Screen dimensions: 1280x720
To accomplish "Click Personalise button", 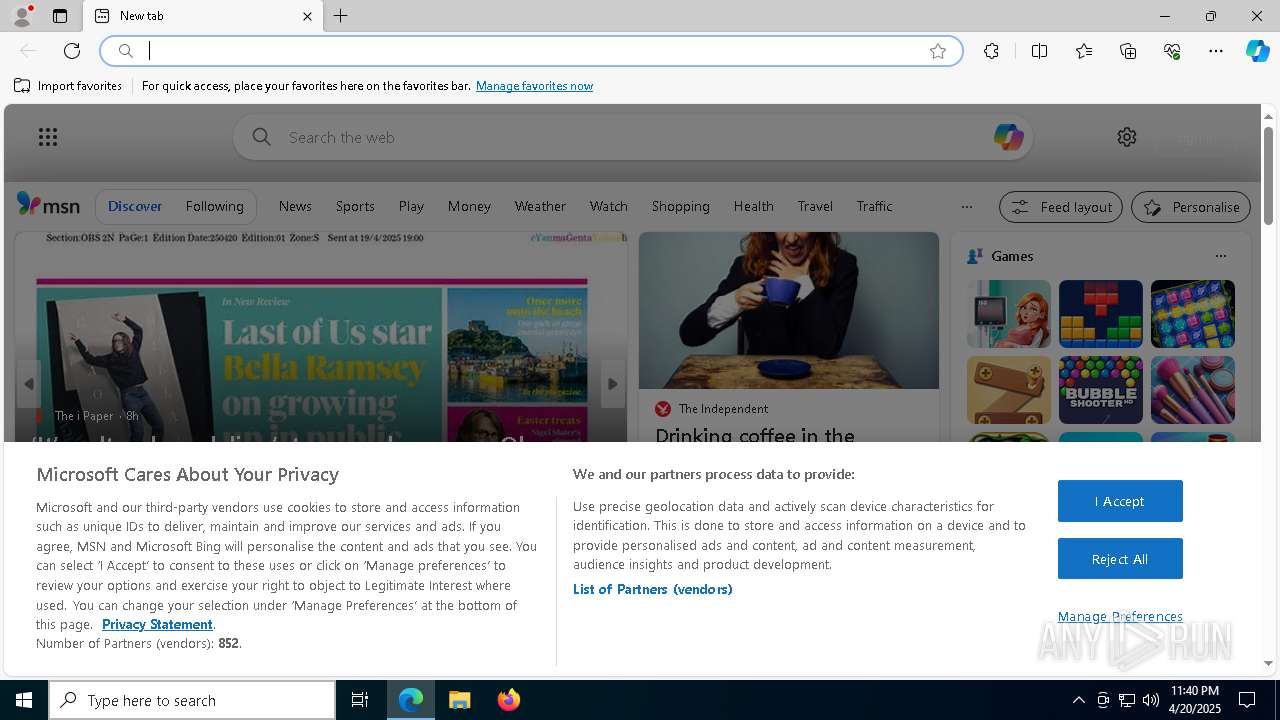I will pyautogui.click(x=1191, y=207).
